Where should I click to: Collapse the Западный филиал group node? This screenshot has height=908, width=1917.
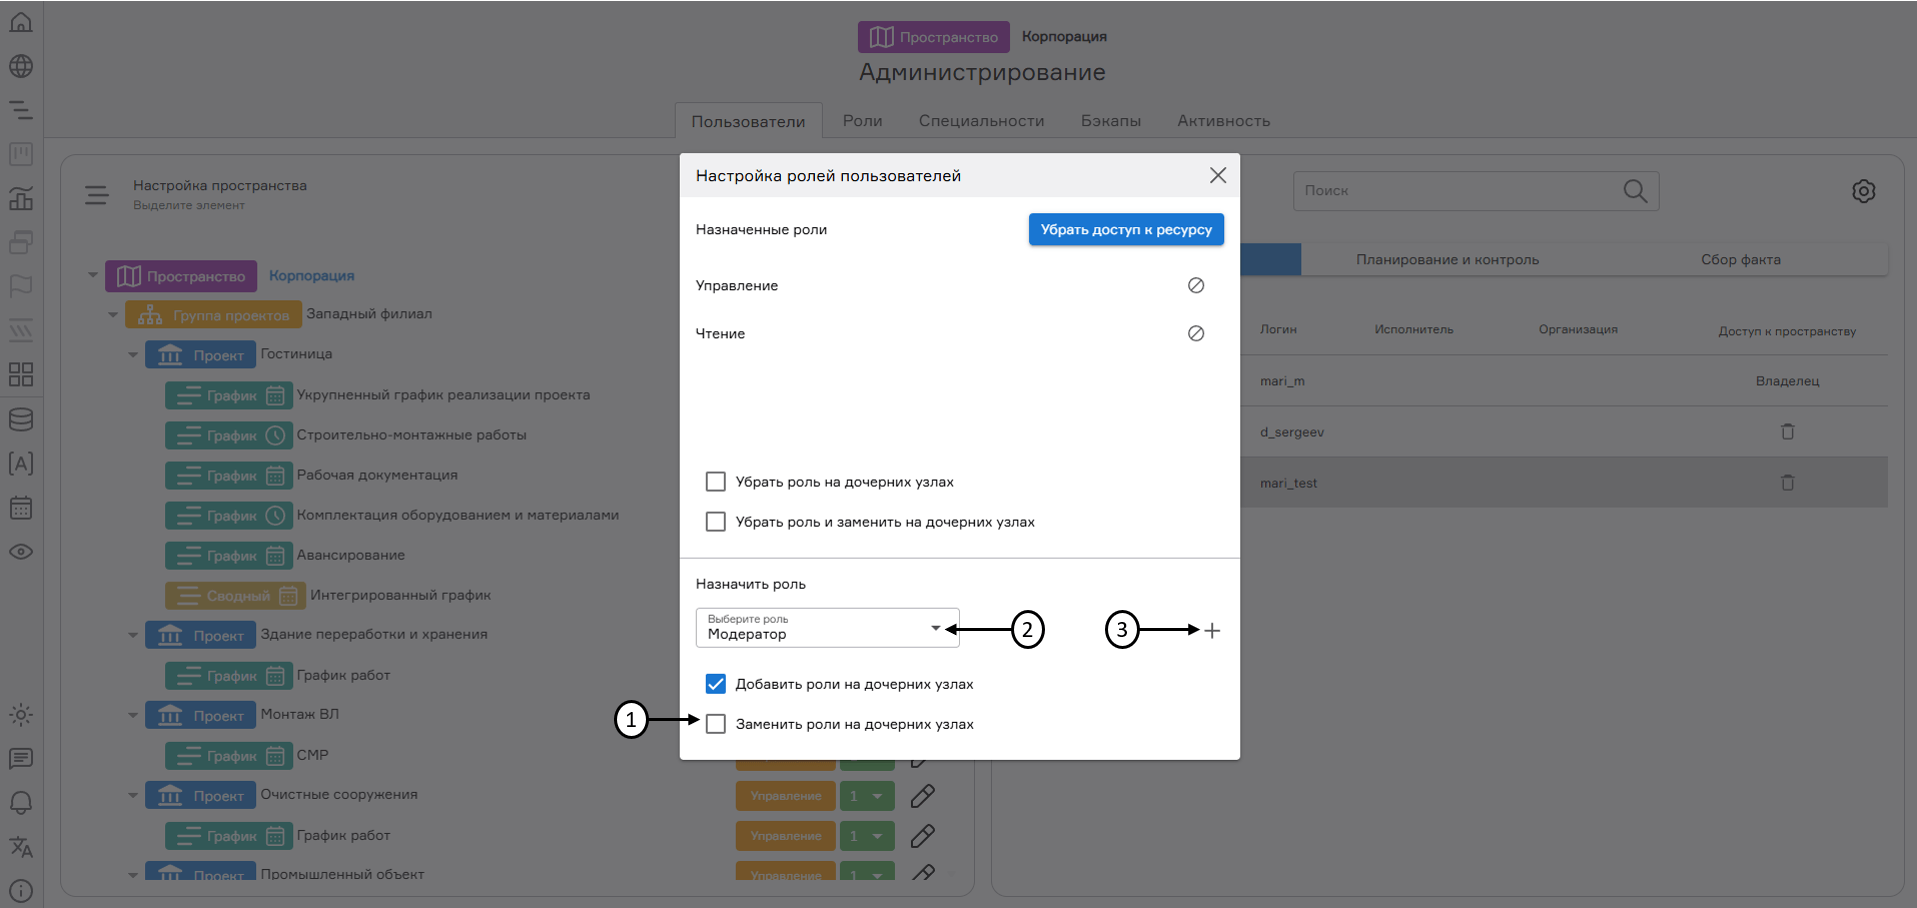tap(113, 314)
